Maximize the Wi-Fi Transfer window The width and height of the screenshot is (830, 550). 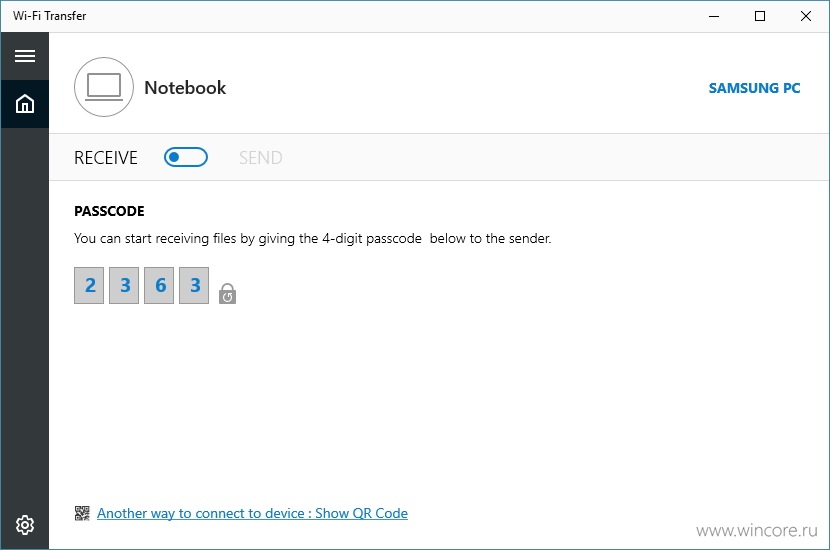[760, 16]
